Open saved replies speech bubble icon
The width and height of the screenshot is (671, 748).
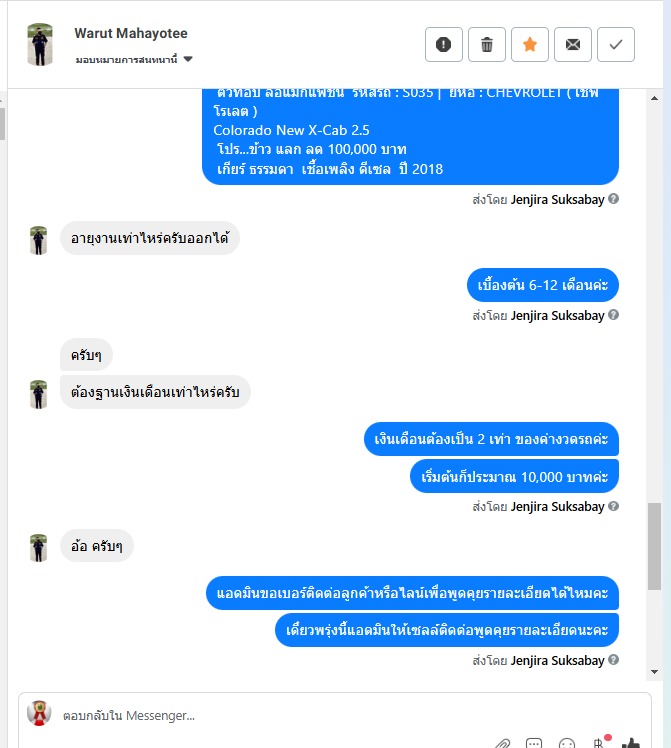[534, 743]
